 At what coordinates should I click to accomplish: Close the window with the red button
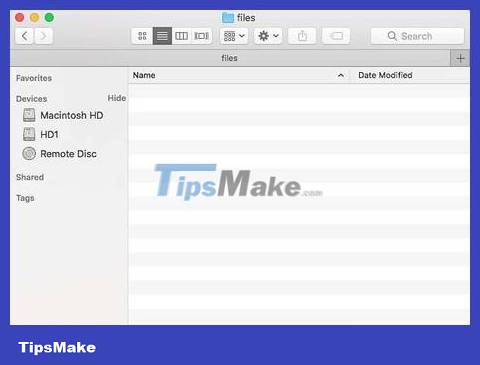[20, 17]
